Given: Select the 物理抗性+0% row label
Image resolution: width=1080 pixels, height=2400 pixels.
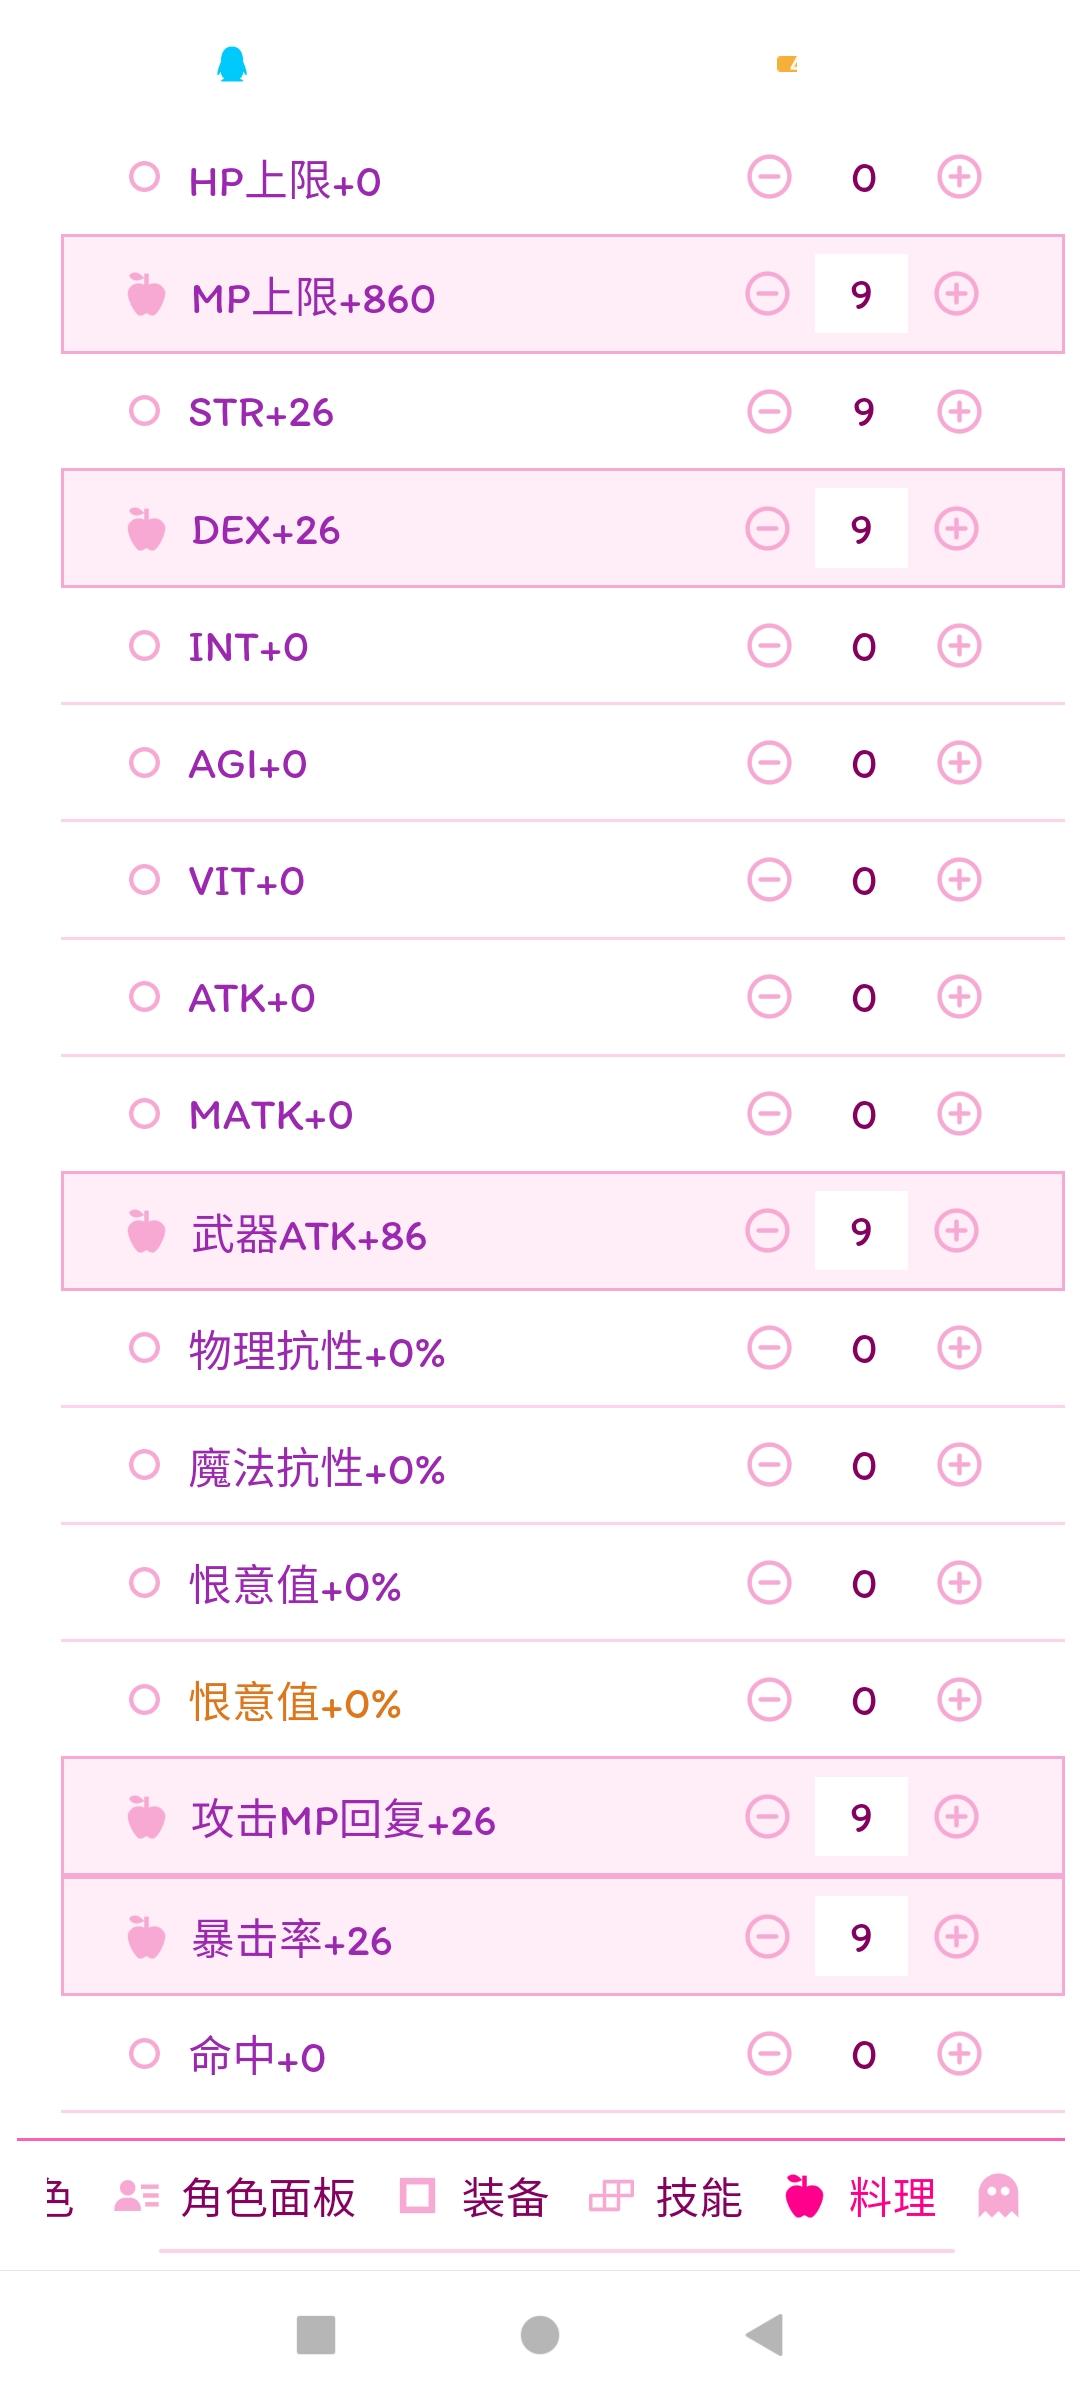Looking at the screenshot, I should (x=317, y=1351).
